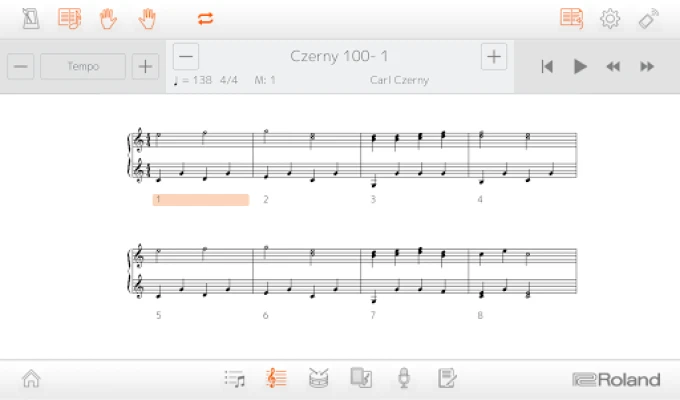The width and height of the screenshot is (680, 400).
Task: Tap the wireless connection icon
Action: (649, 18)
